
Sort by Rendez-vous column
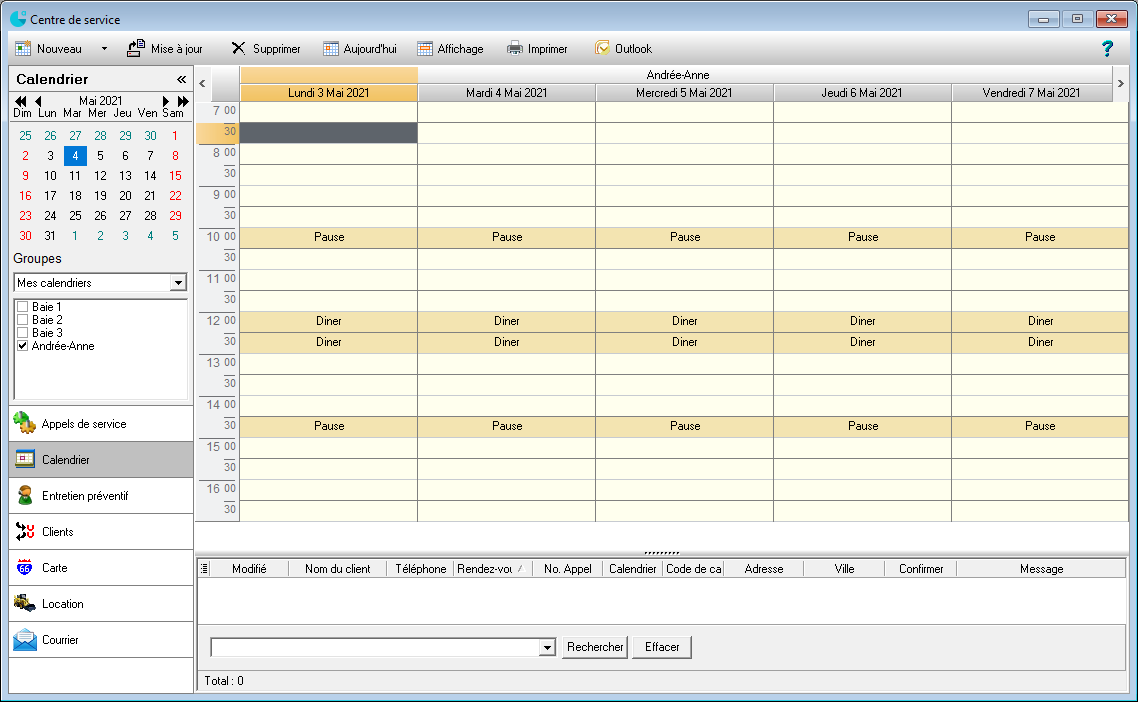493,569
